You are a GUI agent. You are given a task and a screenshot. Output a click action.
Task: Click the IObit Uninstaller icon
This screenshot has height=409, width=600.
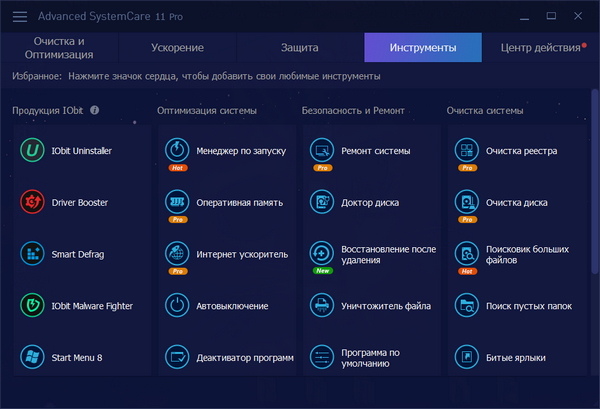pos(33,150)
